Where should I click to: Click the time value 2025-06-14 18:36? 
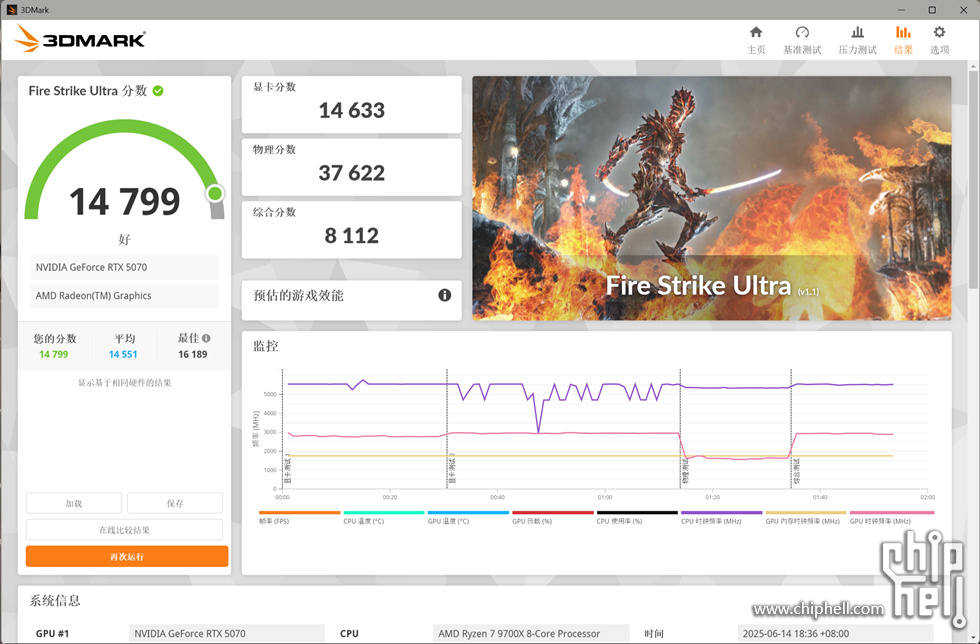click(835, 633)
